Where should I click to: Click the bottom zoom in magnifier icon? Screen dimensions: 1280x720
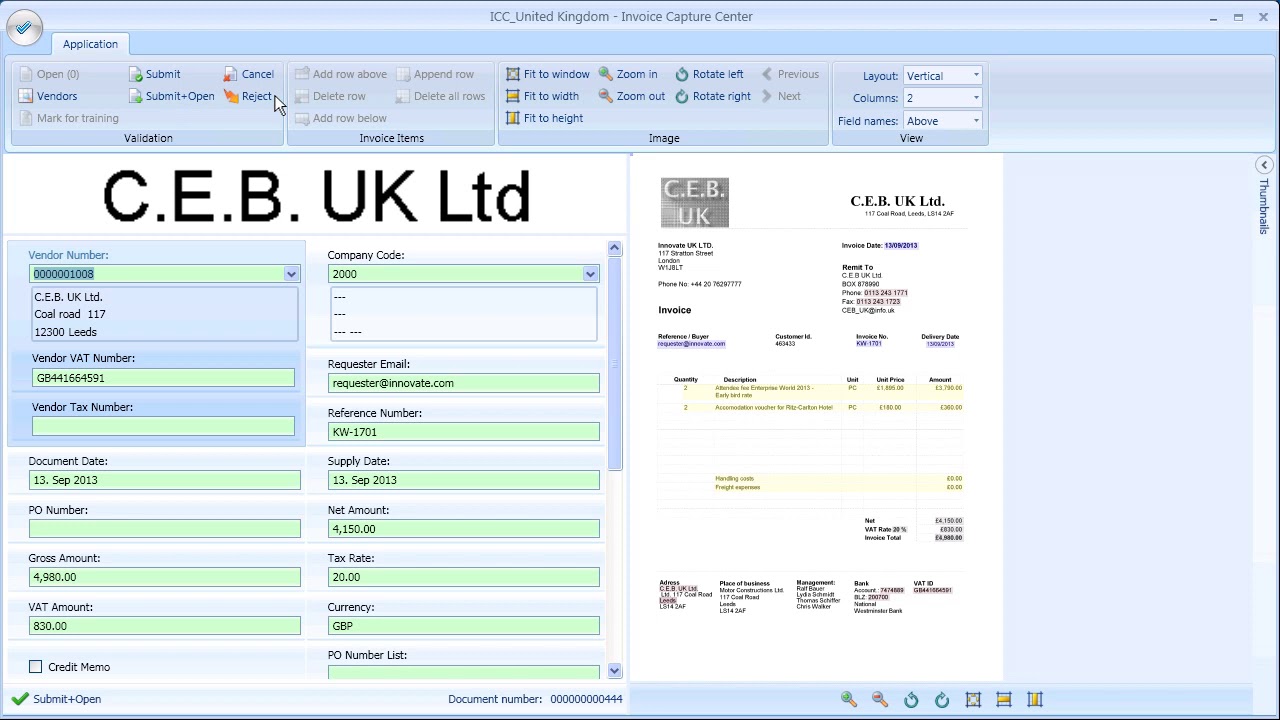pos(849,700)
